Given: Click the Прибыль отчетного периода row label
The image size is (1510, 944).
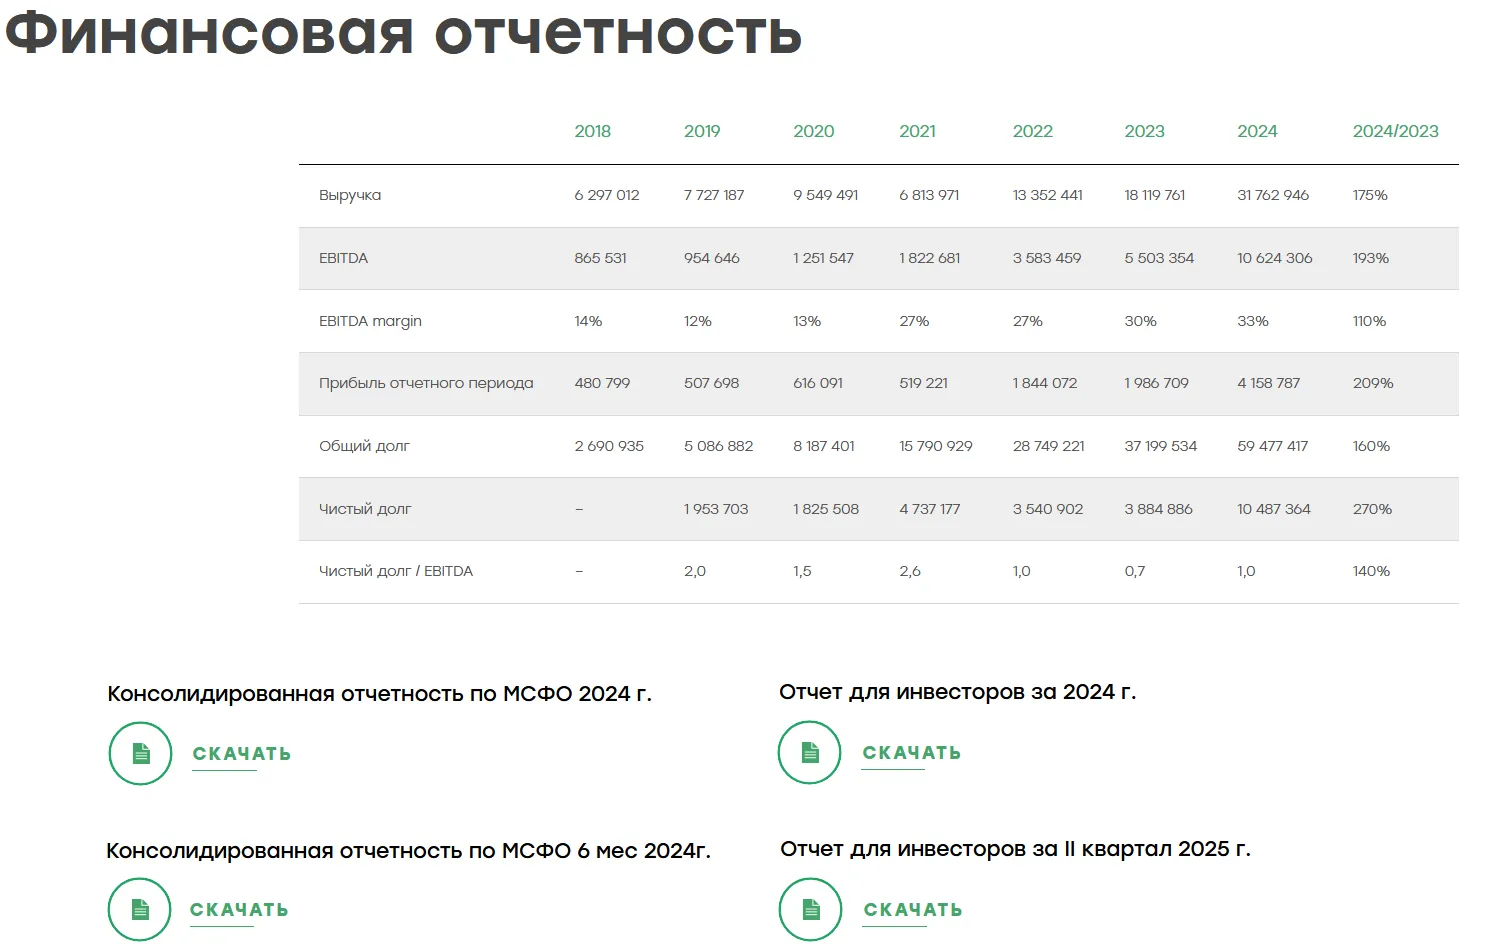Looking at the screenshot, I should [426, 383].
